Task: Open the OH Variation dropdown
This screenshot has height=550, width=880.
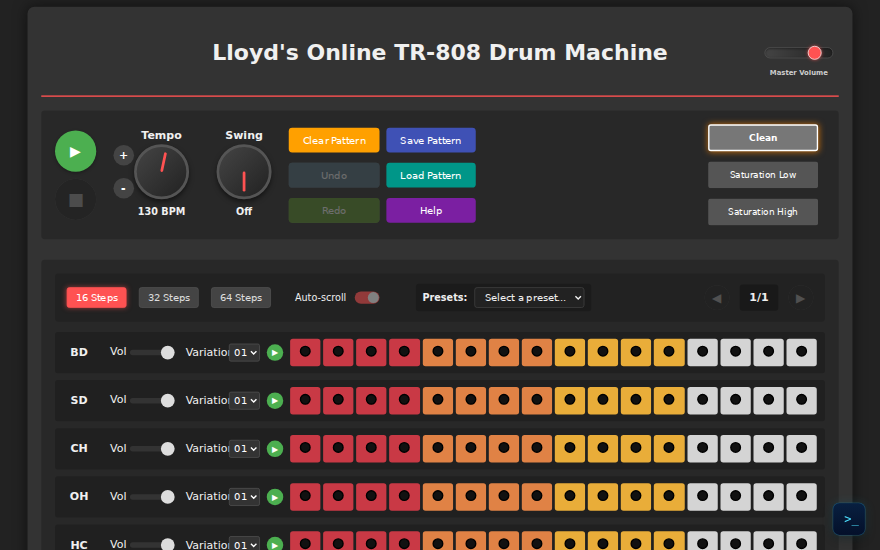Action: [x=244, y=497]
